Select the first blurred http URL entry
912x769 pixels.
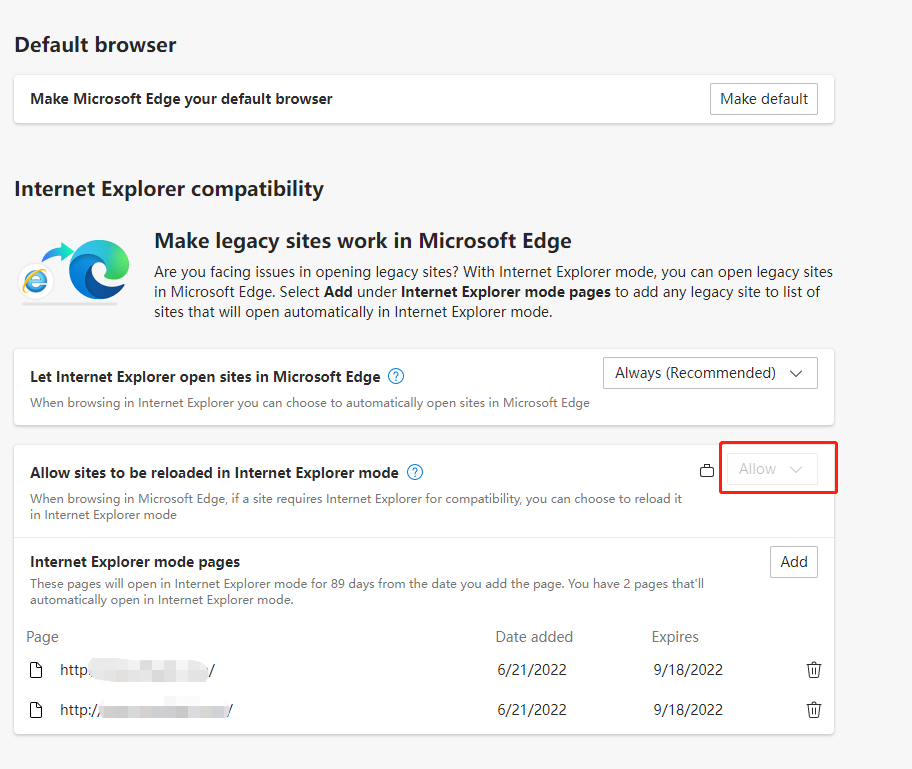click(137, 670)
